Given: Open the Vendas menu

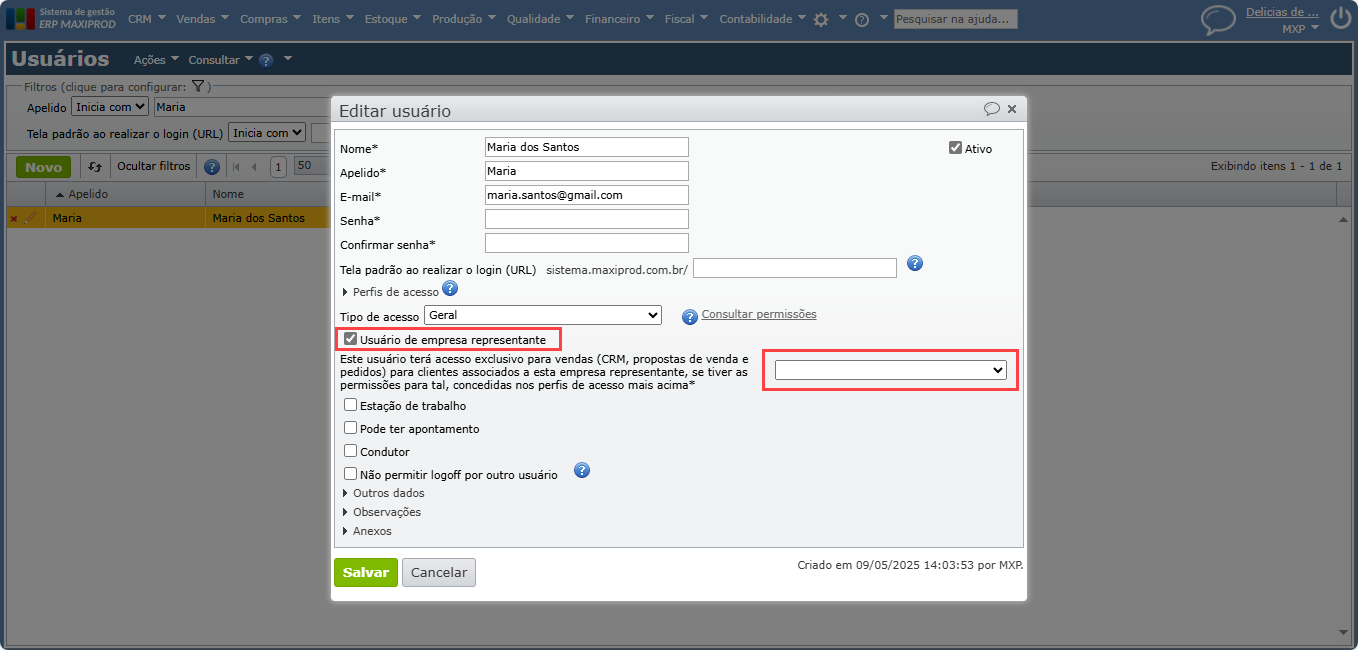Looking at the screenshot, I should click(202, 19).
